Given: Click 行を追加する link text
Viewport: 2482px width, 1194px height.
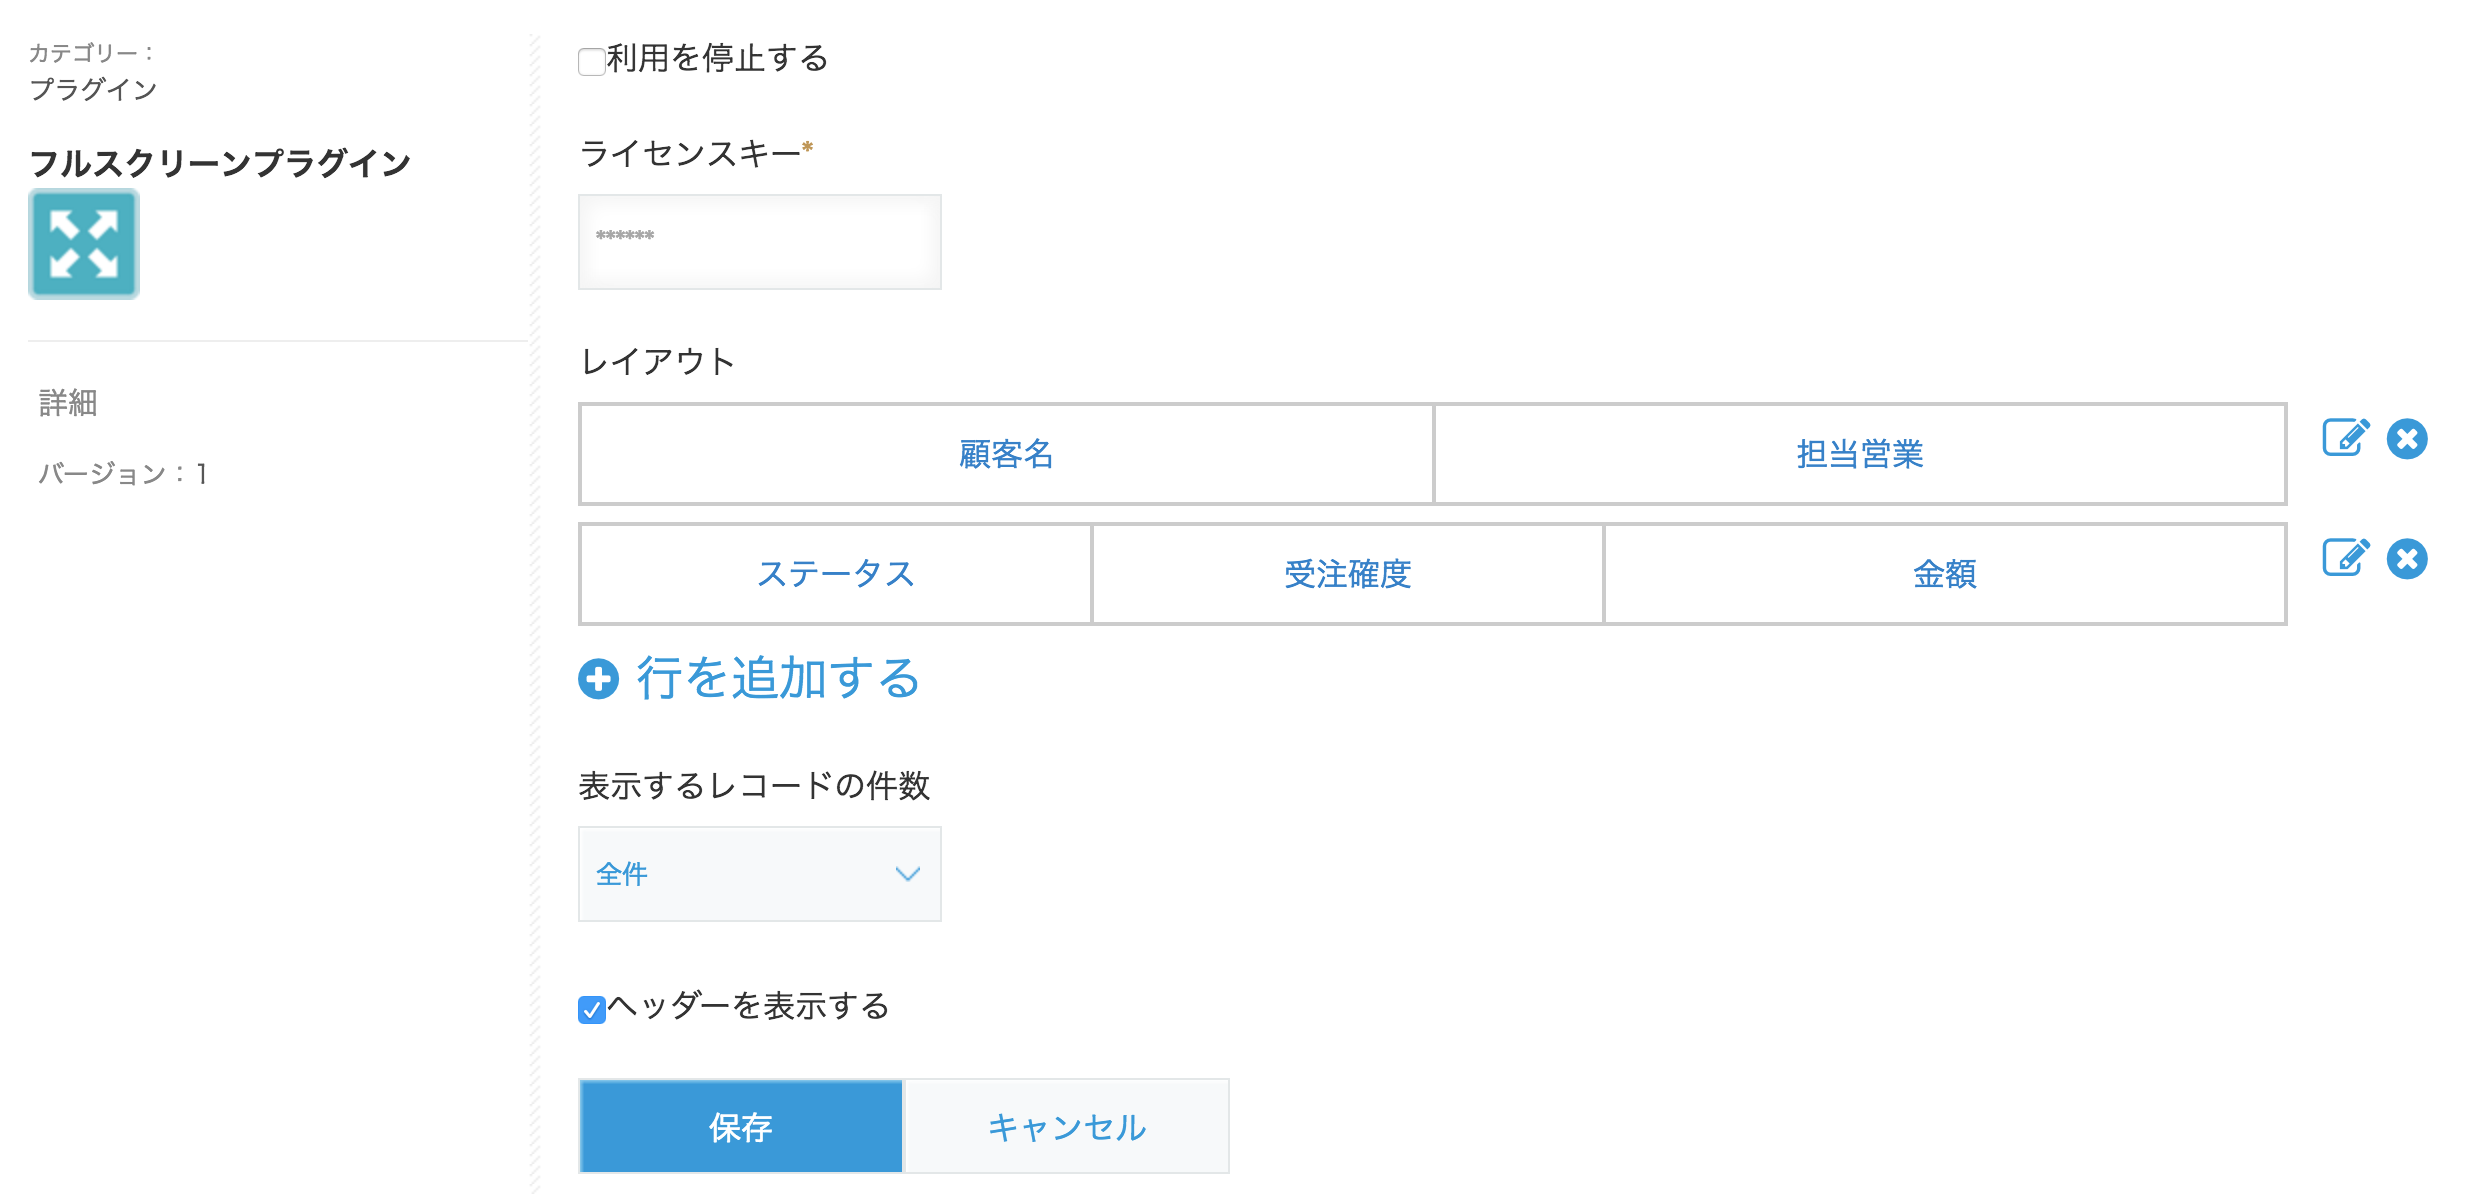Looking at the screenshot, I should 778,679.
